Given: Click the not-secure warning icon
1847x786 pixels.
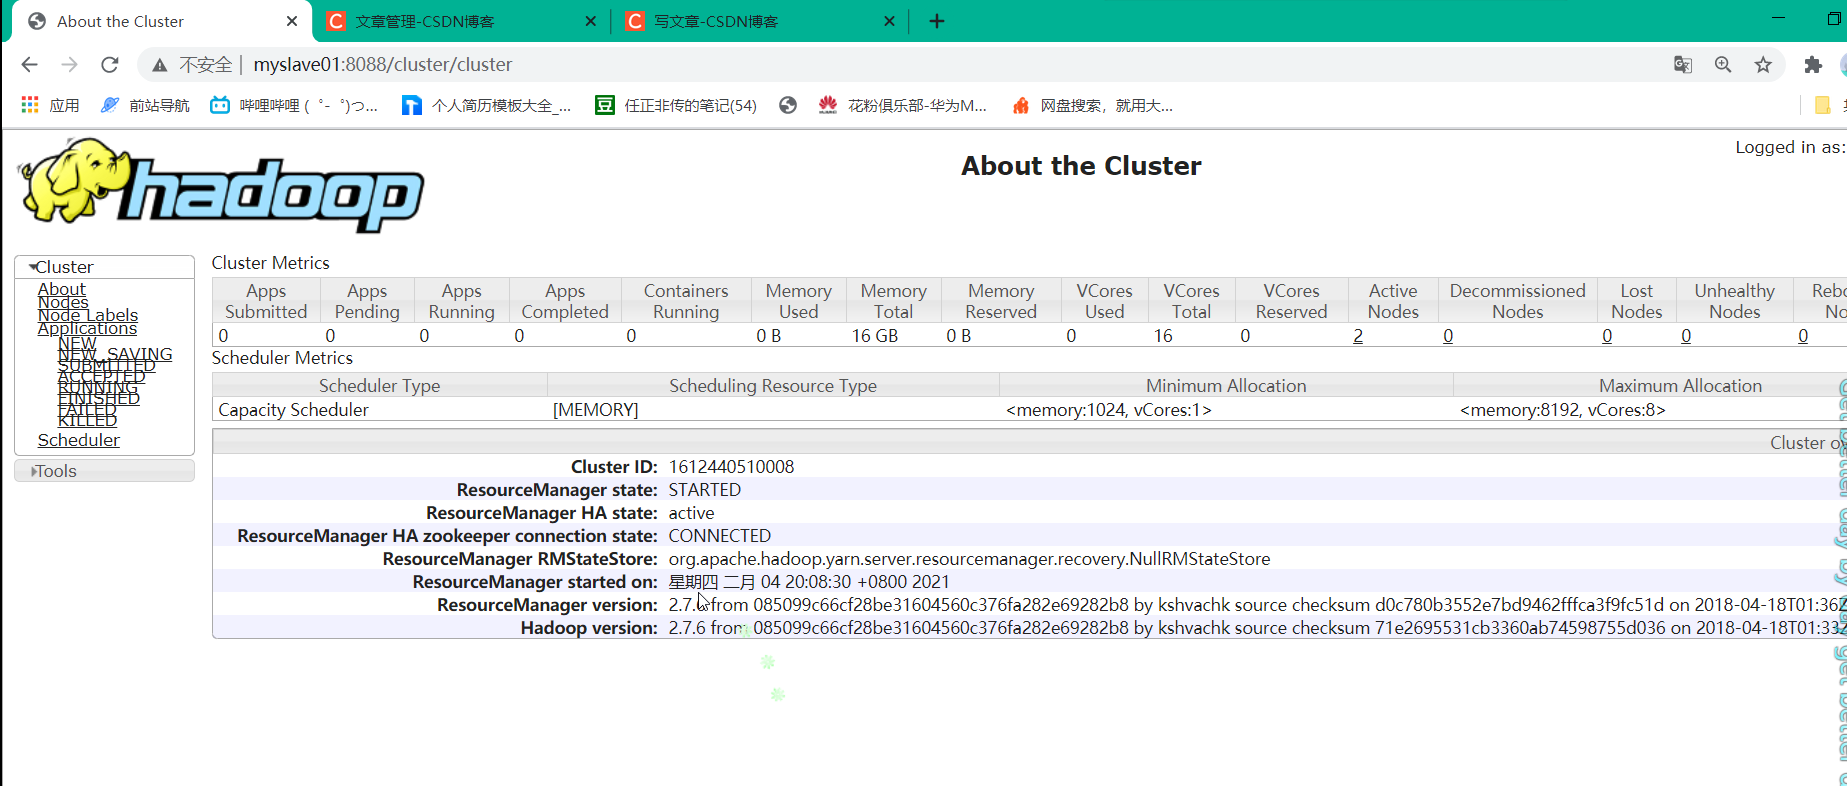Looking at the screenshot, I should [159, 65].
